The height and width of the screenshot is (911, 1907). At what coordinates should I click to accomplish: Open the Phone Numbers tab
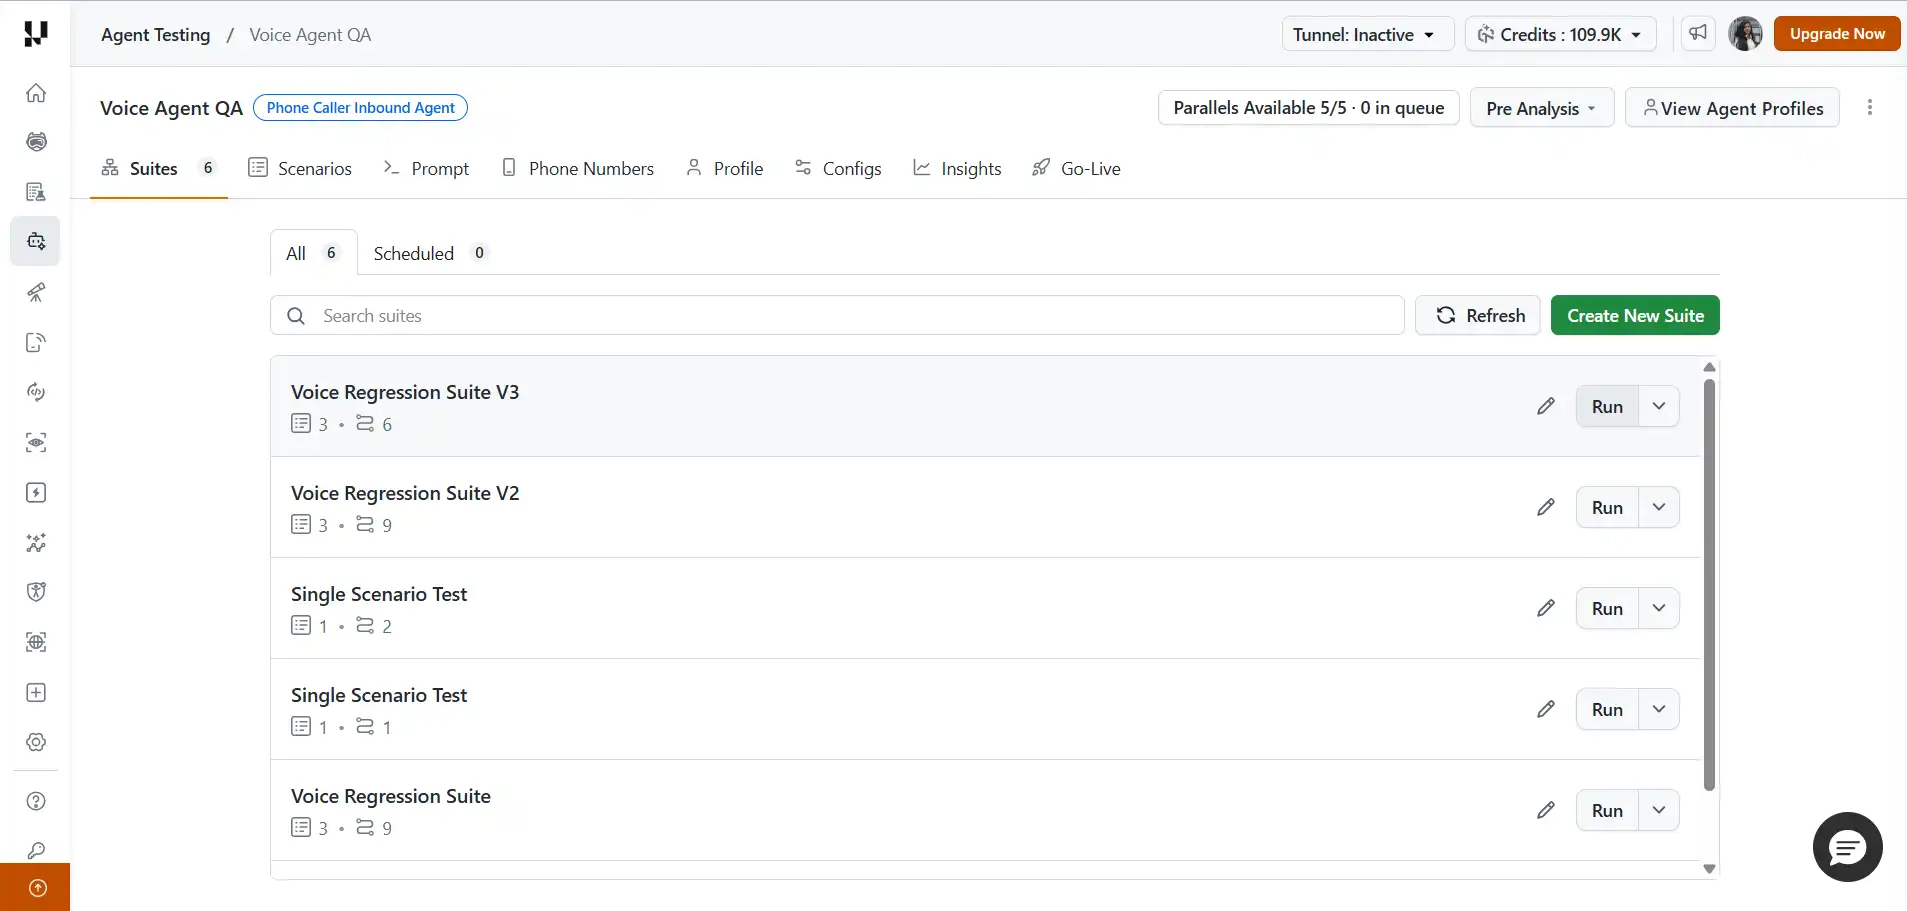click(578, 168)
